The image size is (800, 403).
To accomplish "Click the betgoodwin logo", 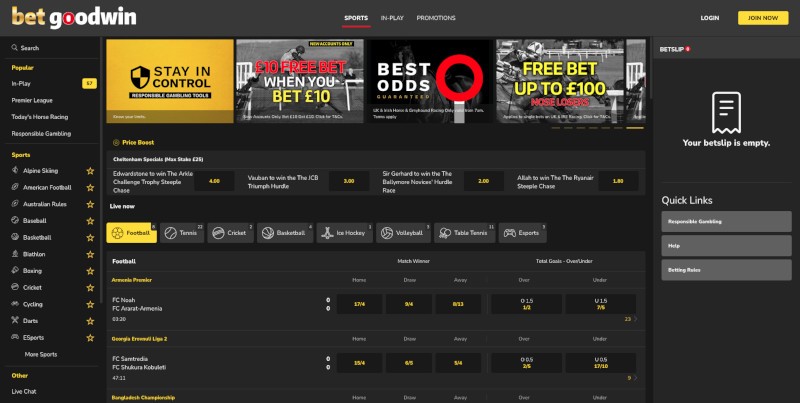I will tap(54, 17).
